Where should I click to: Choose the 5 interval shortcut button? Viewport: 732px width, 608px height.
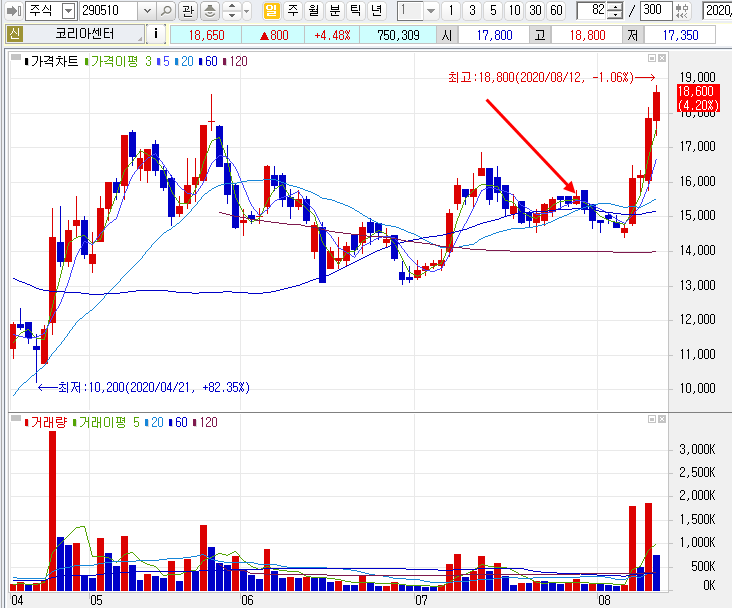click(493, 10)
